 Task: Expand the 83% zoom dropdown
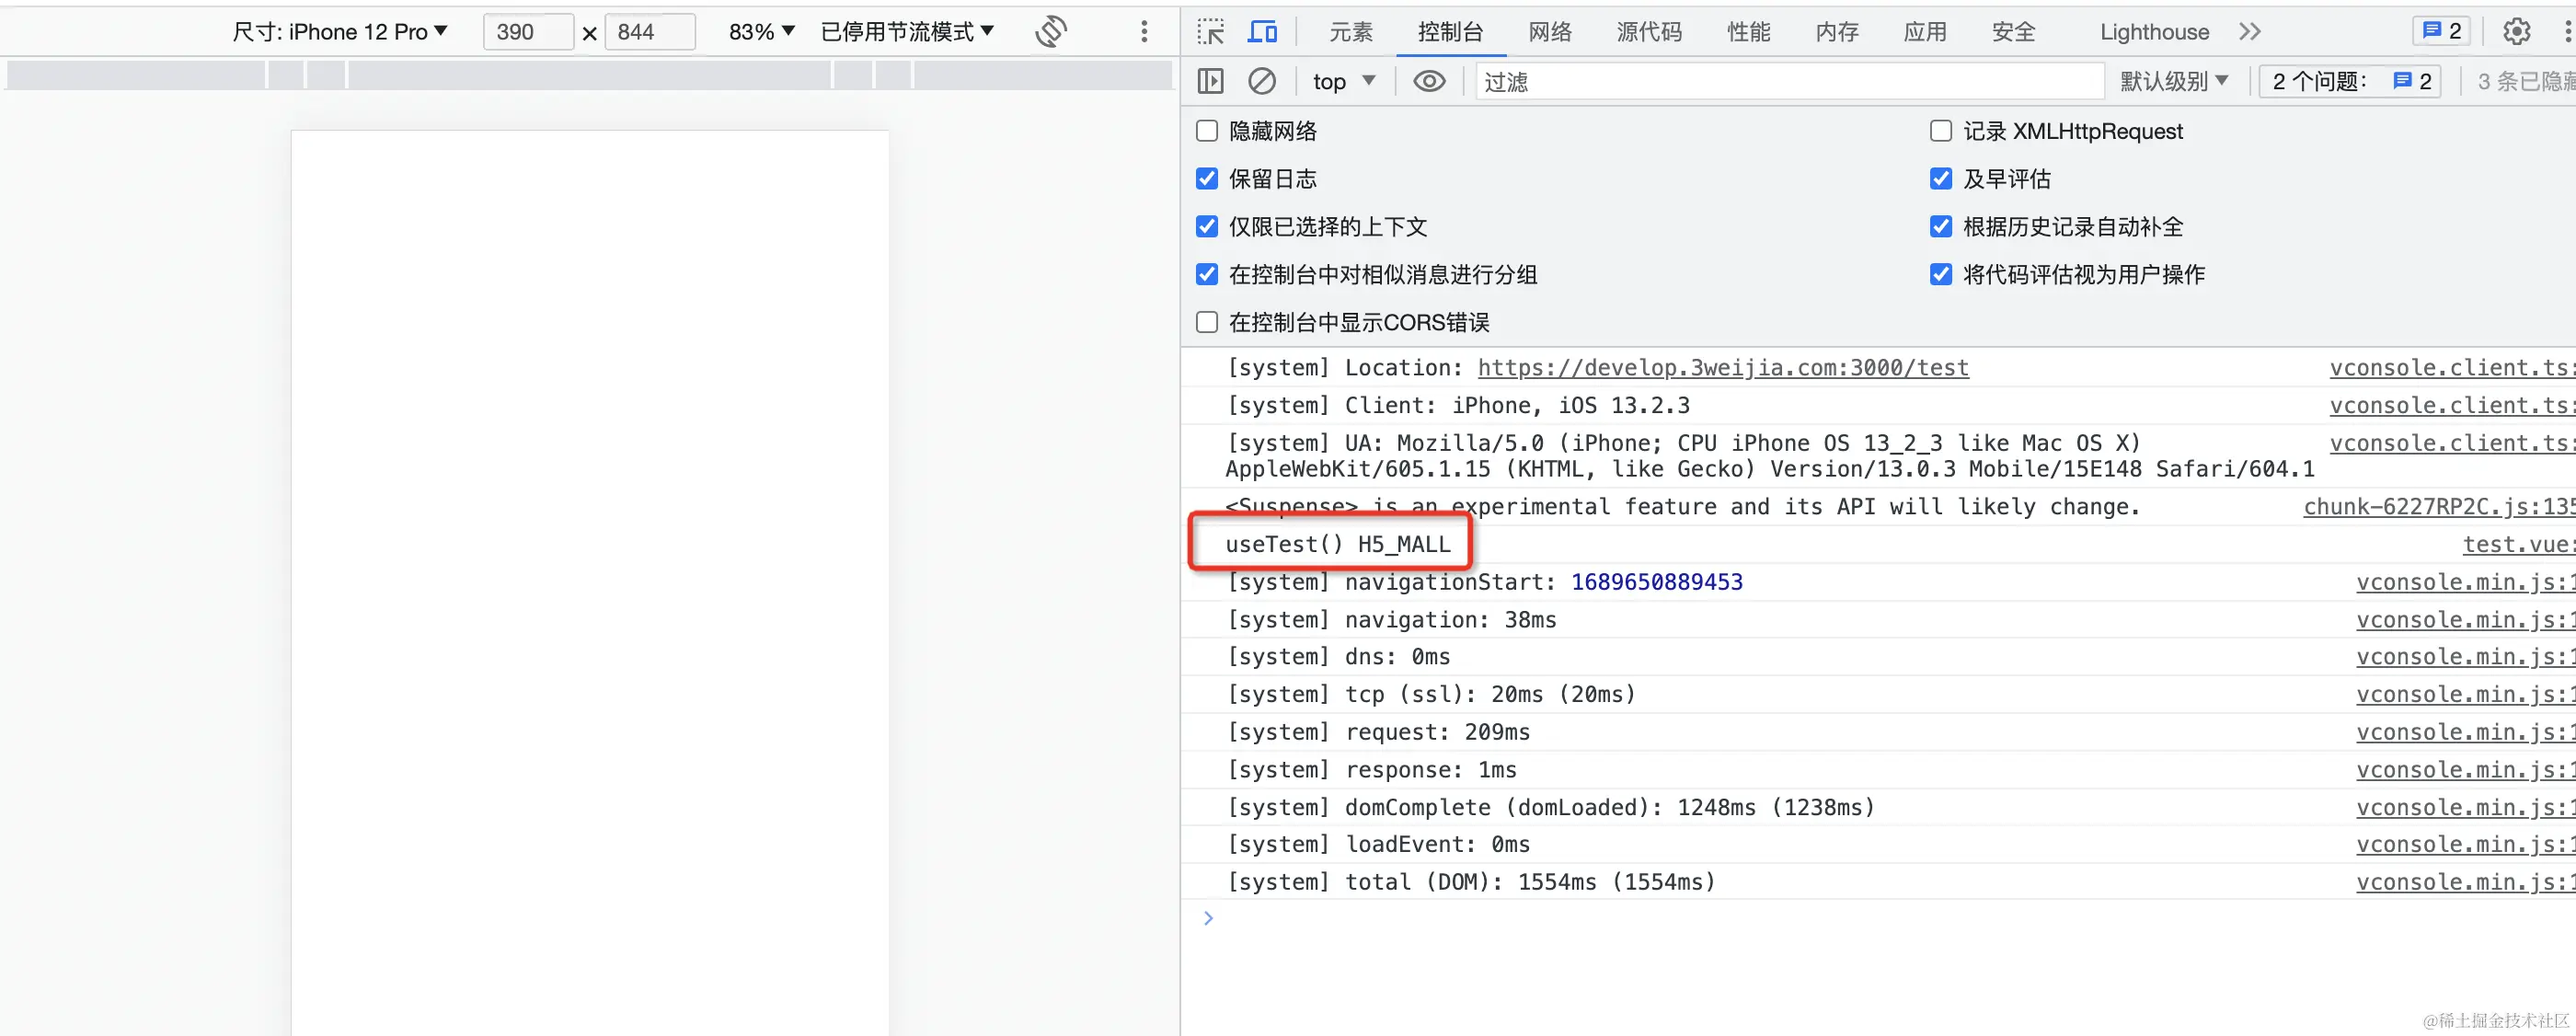point(761,32)
